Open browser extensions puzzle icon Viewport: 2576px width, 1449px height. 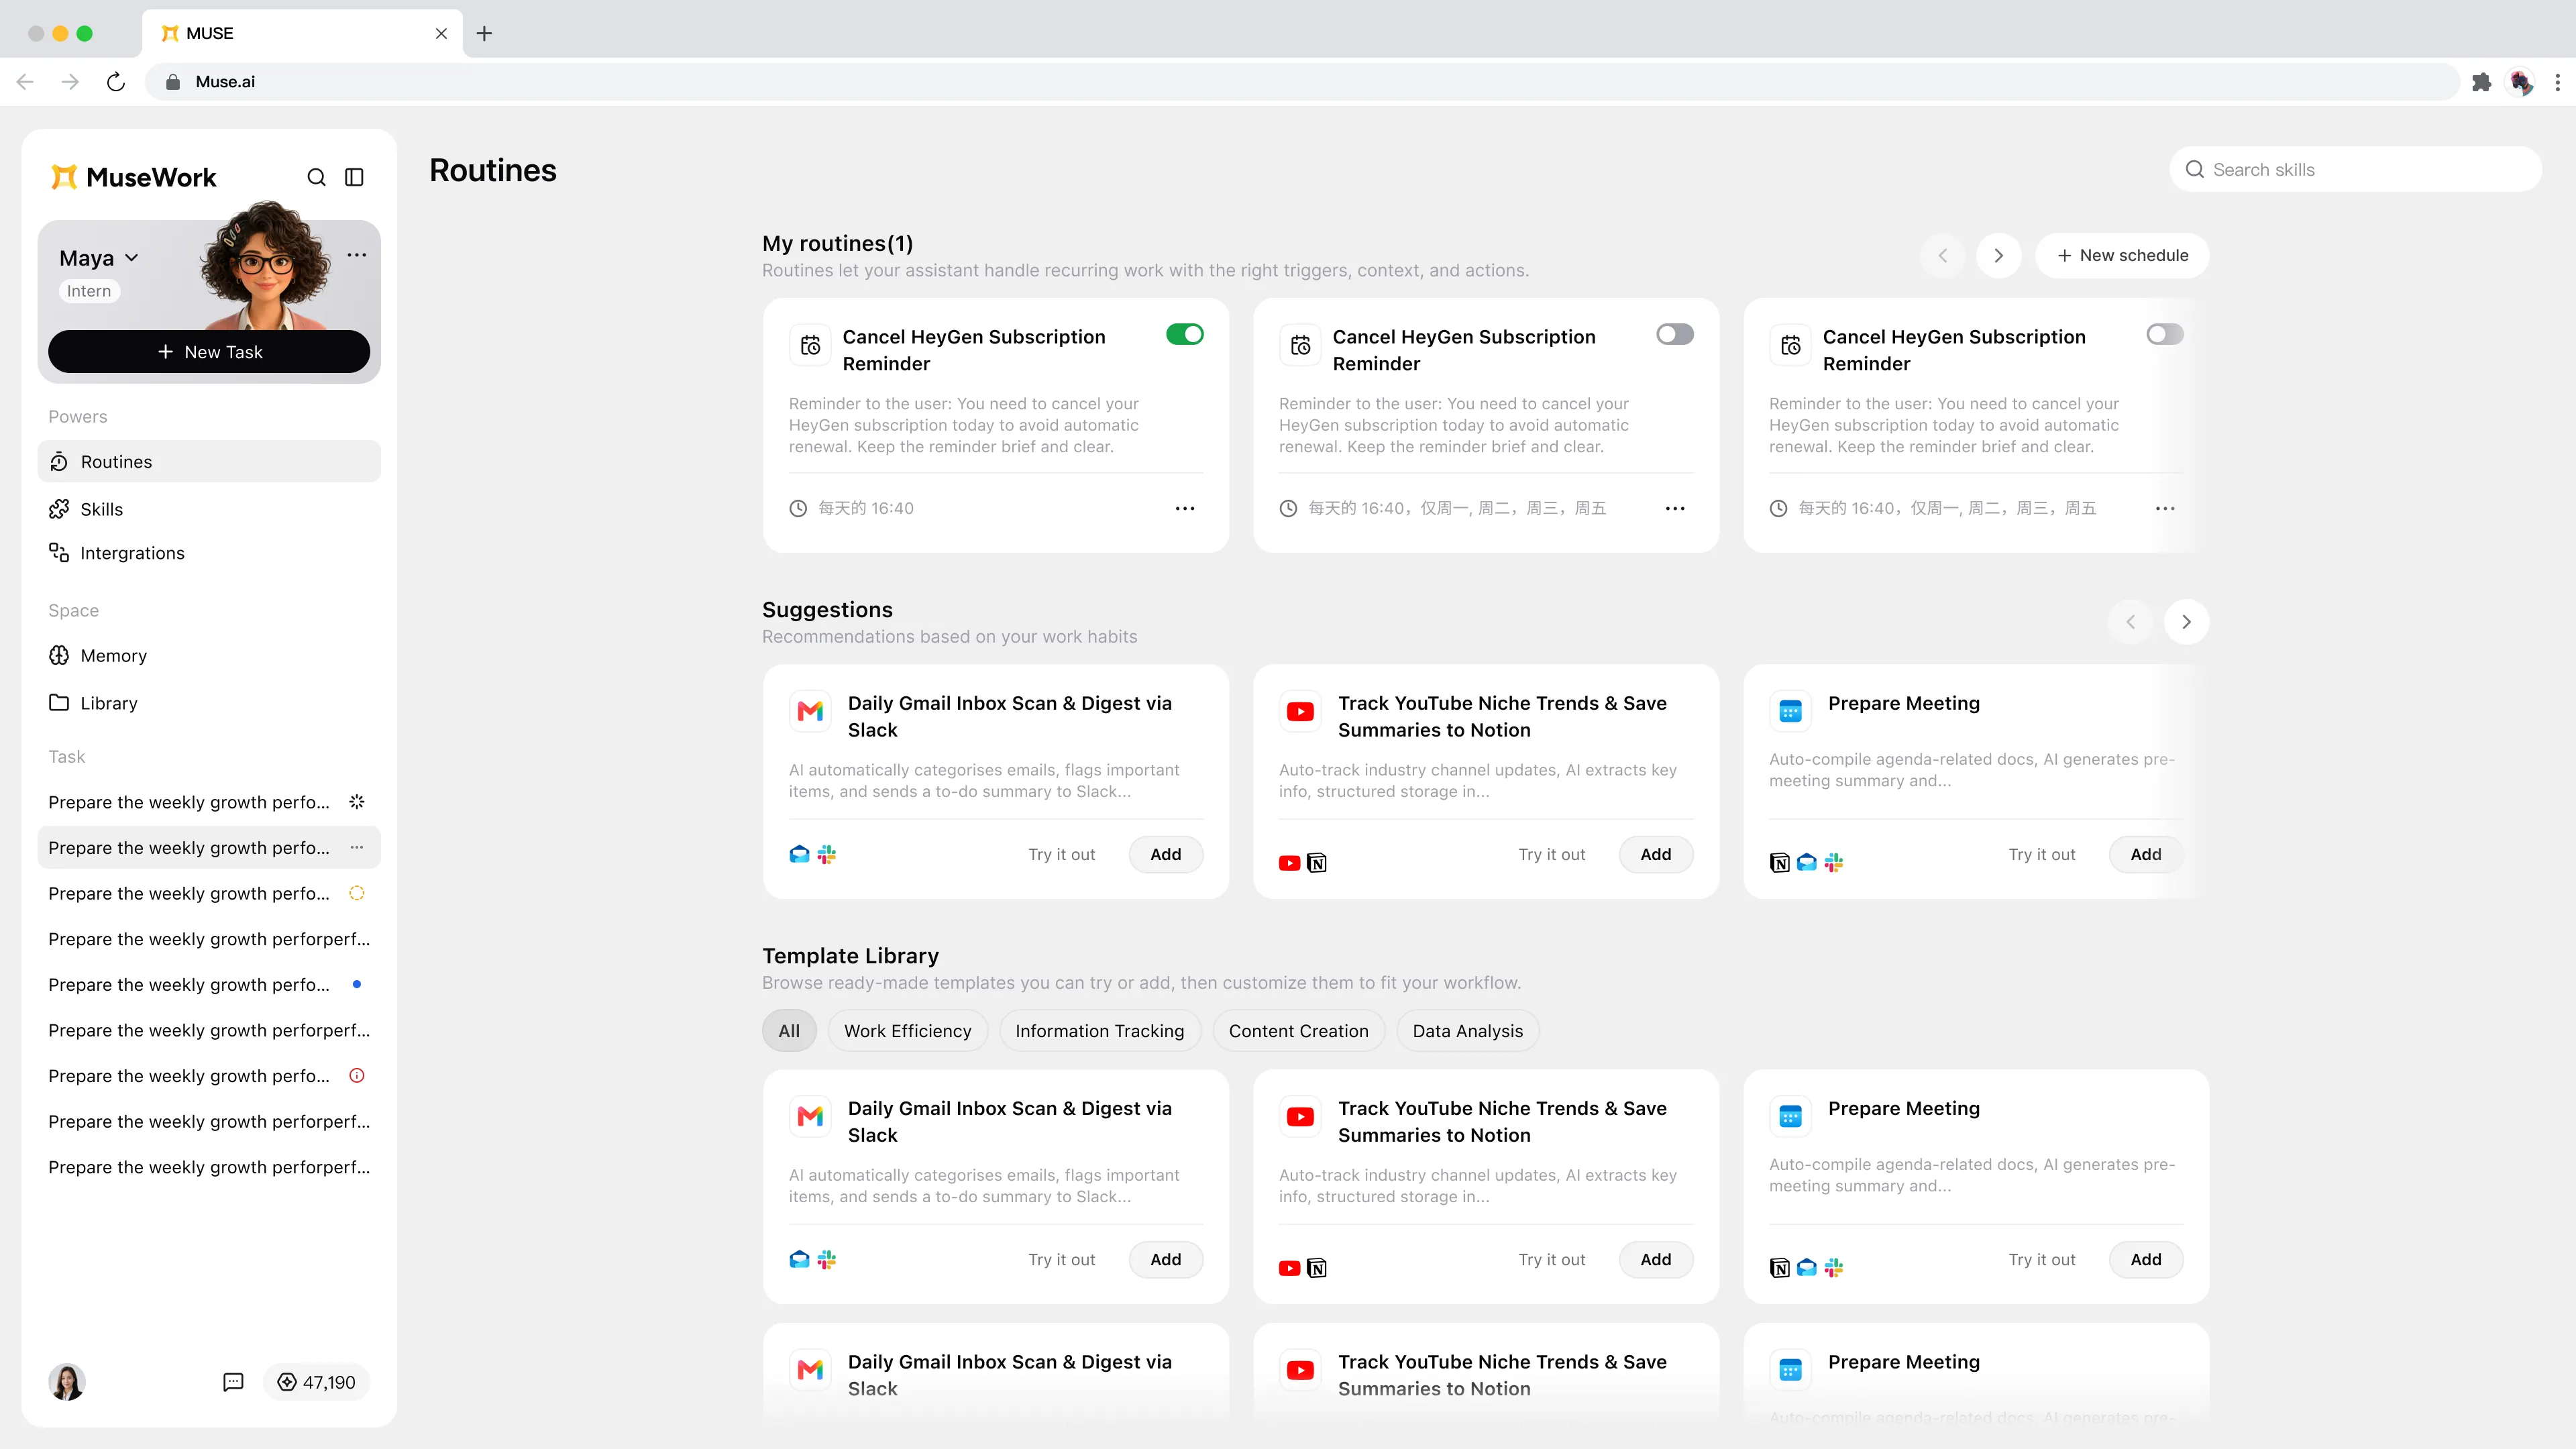[x=2481, y=82]
